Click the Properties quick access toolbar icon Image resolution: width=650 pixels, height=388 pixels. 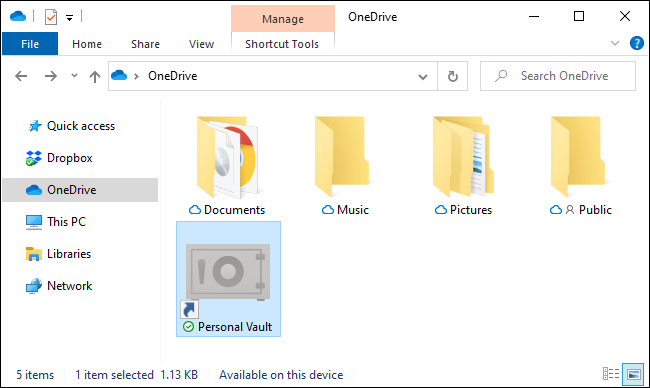[x=51, y=17]
